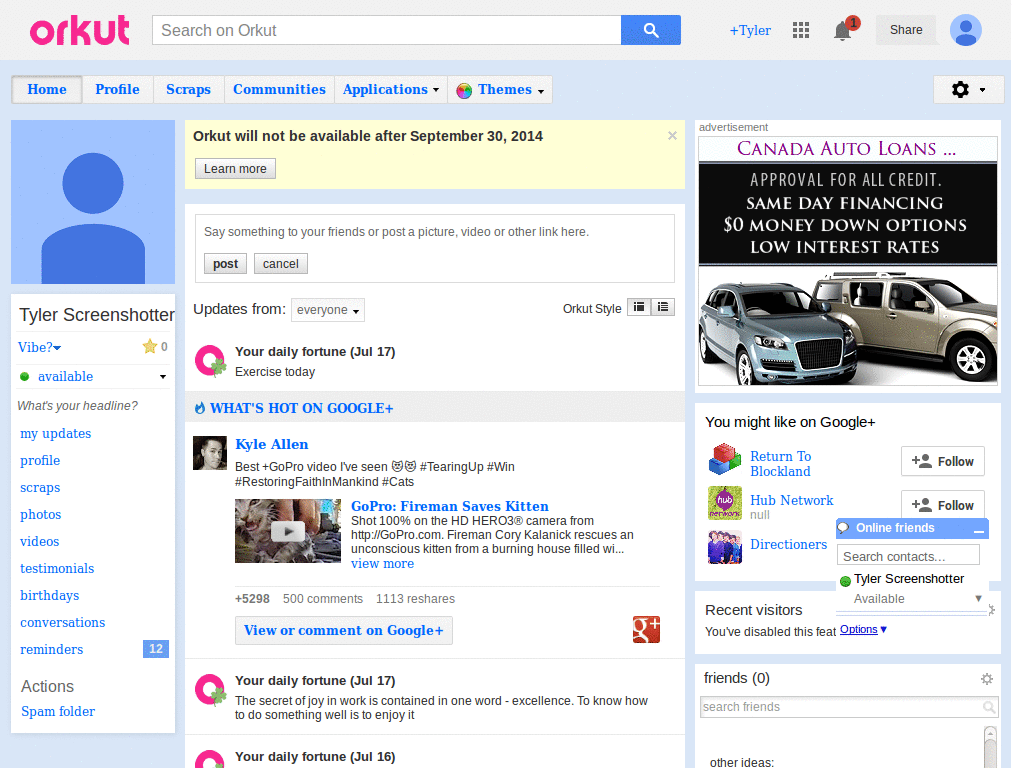Switch to the Orkut Style detailed view icon
The width and height of the screenshot is (1024, 768).
point(639,307)
